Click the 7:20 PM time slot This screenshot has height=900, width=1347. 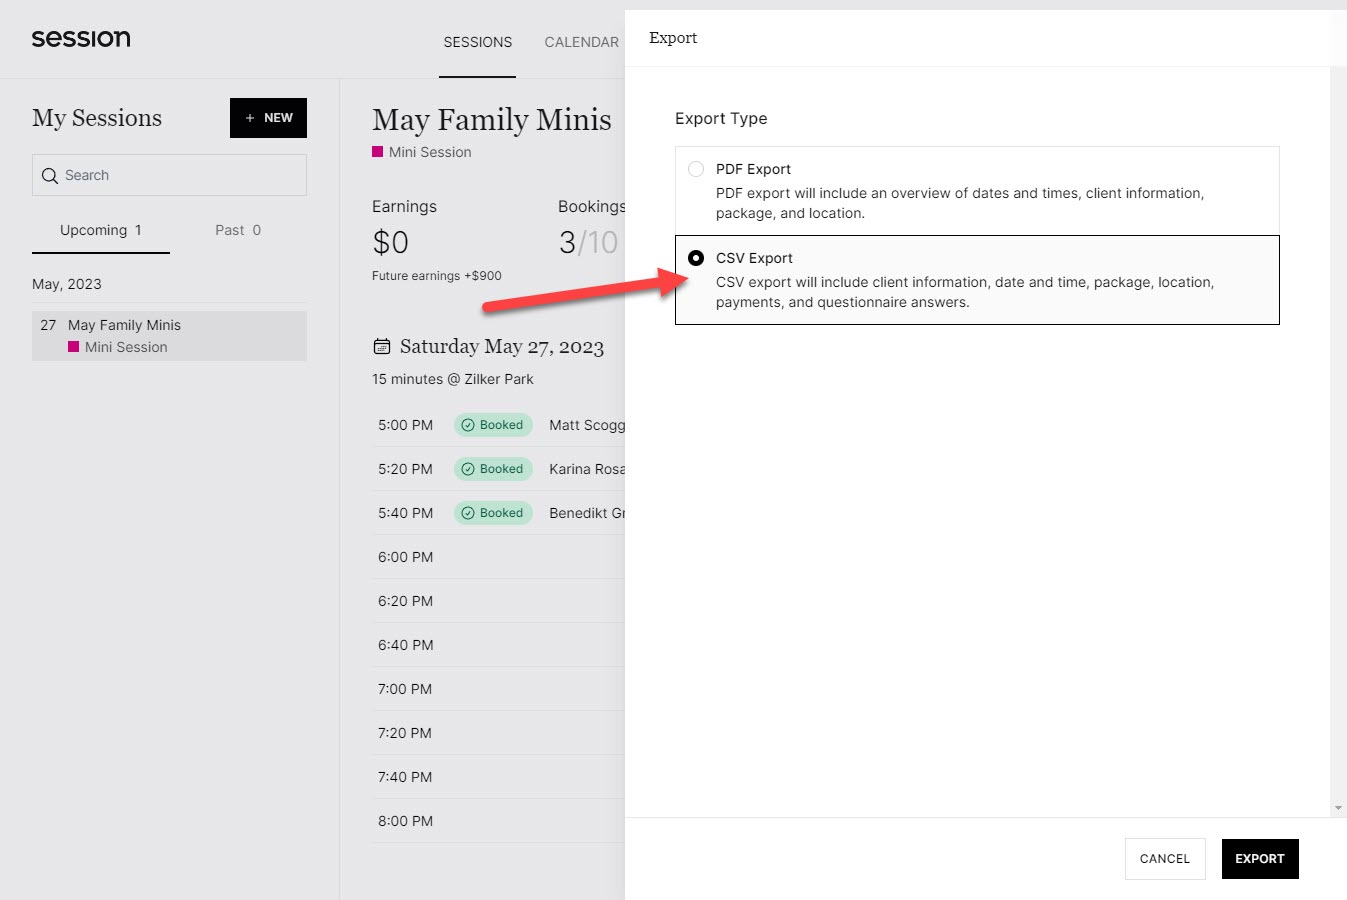(x=498, y=733)
